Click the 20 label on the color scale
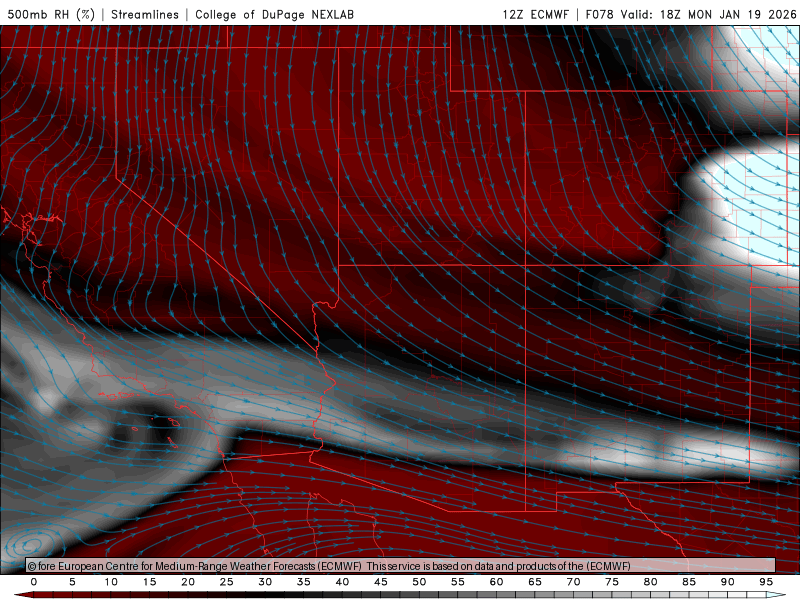The height and width of the screenshot is (600, 800). 188,582
